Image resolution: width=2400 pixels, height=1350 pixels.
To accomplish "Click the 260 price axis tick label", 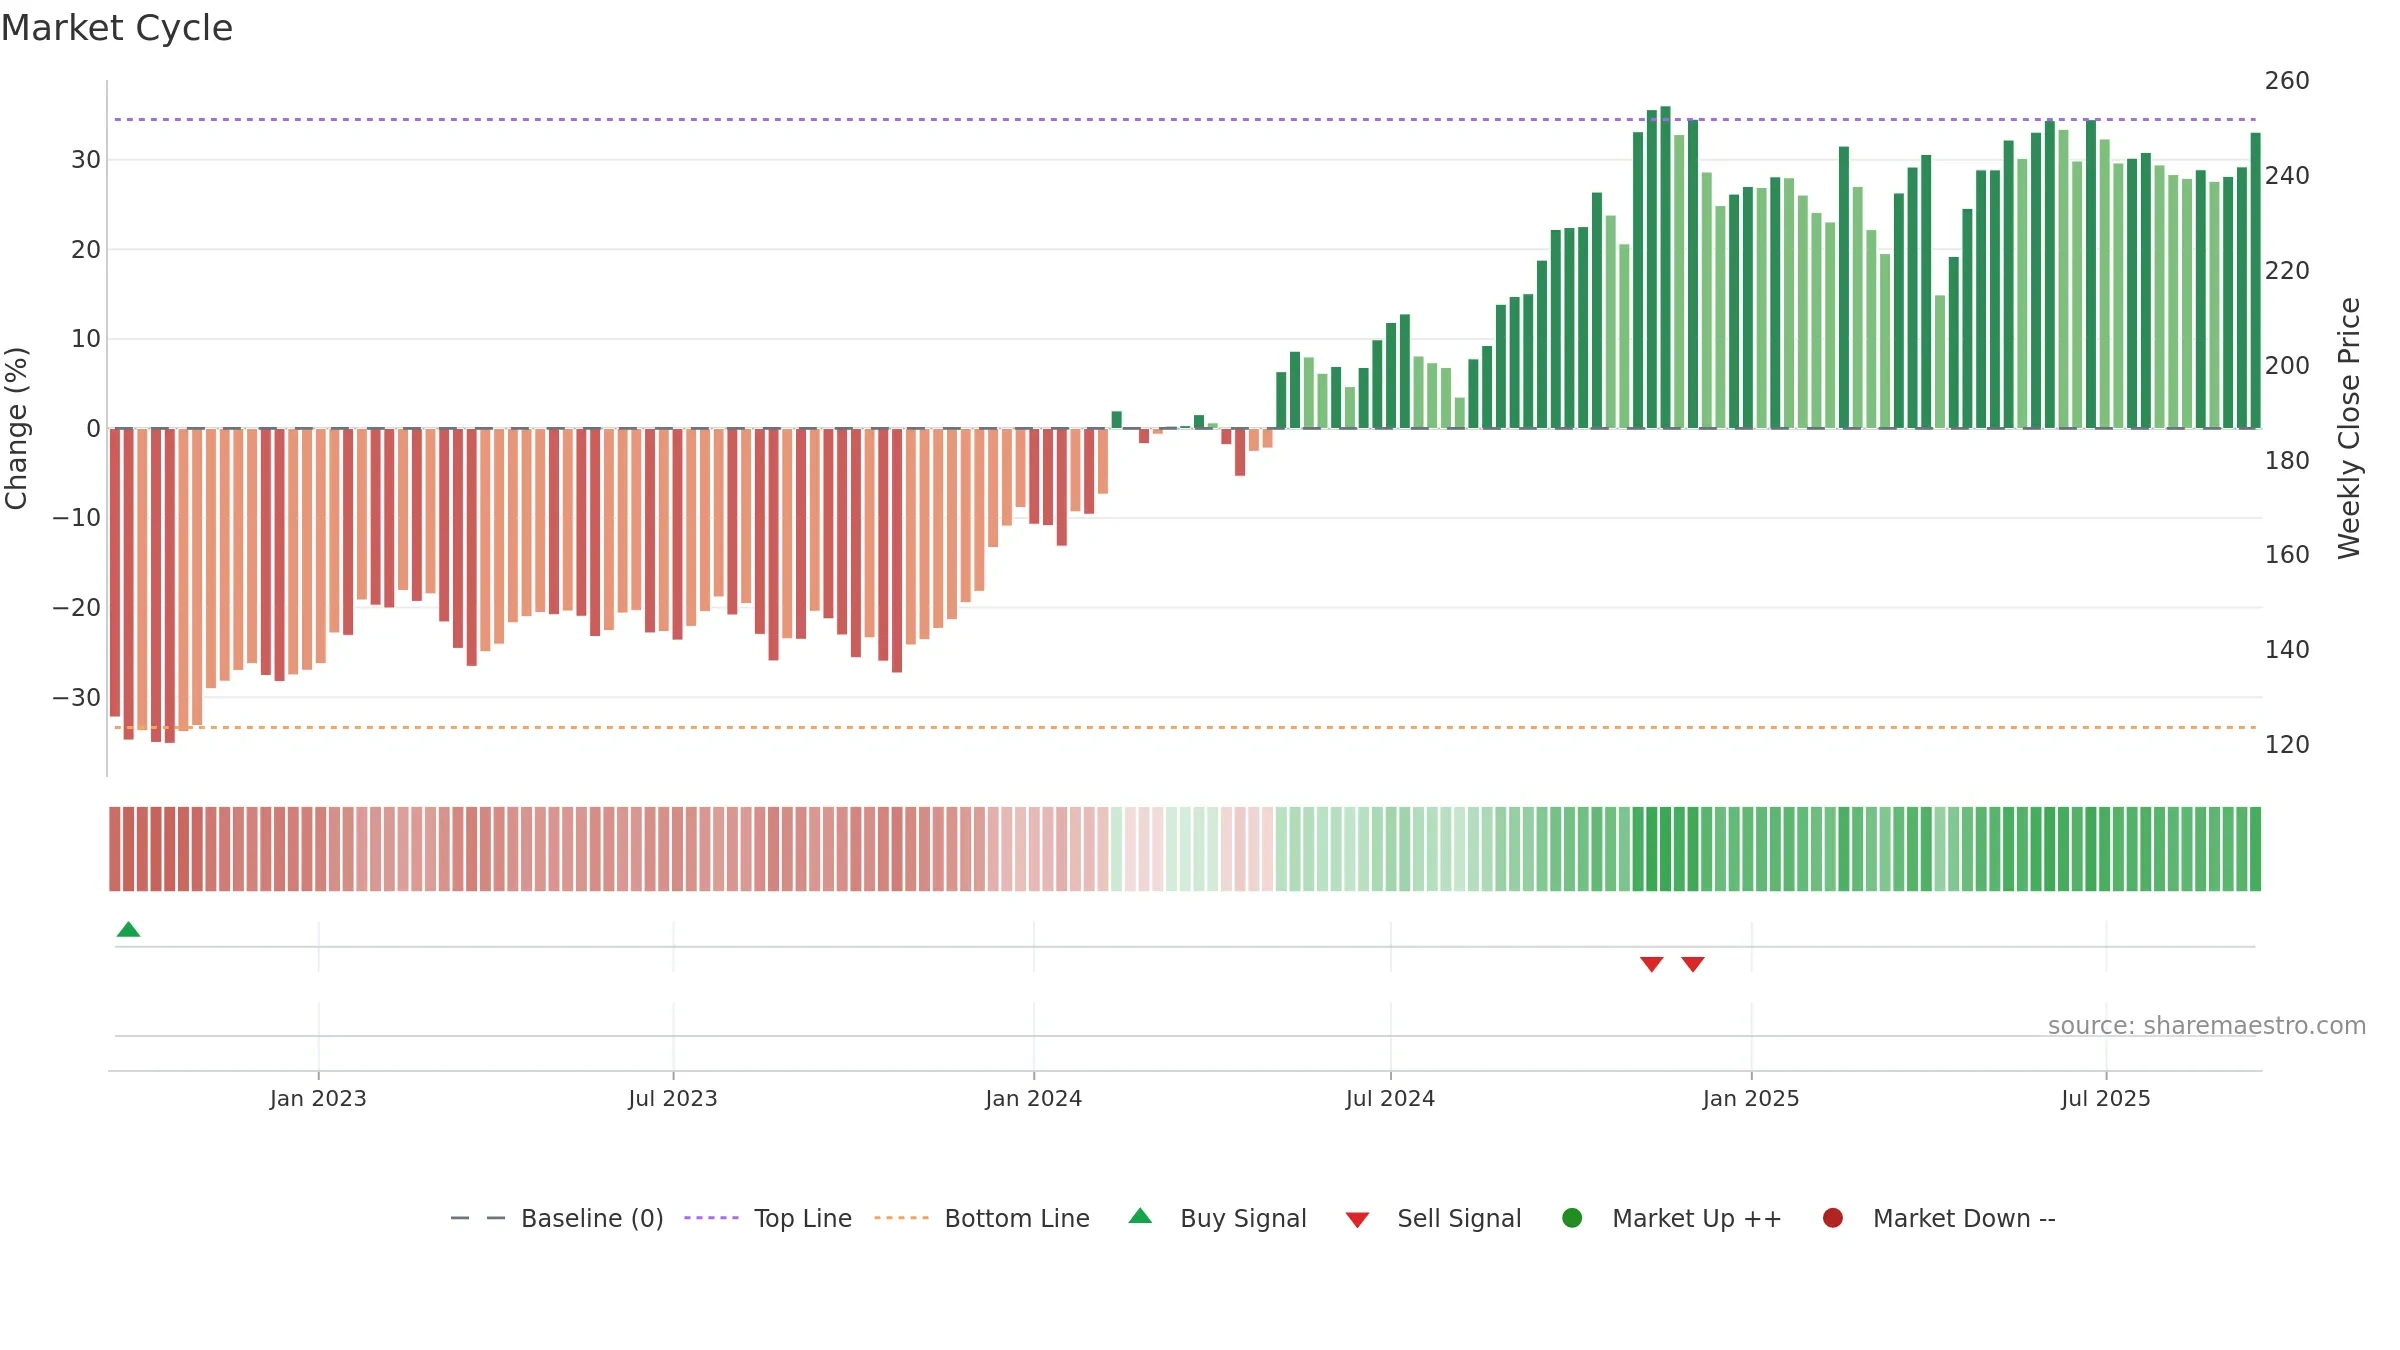I will [2287, 81].
